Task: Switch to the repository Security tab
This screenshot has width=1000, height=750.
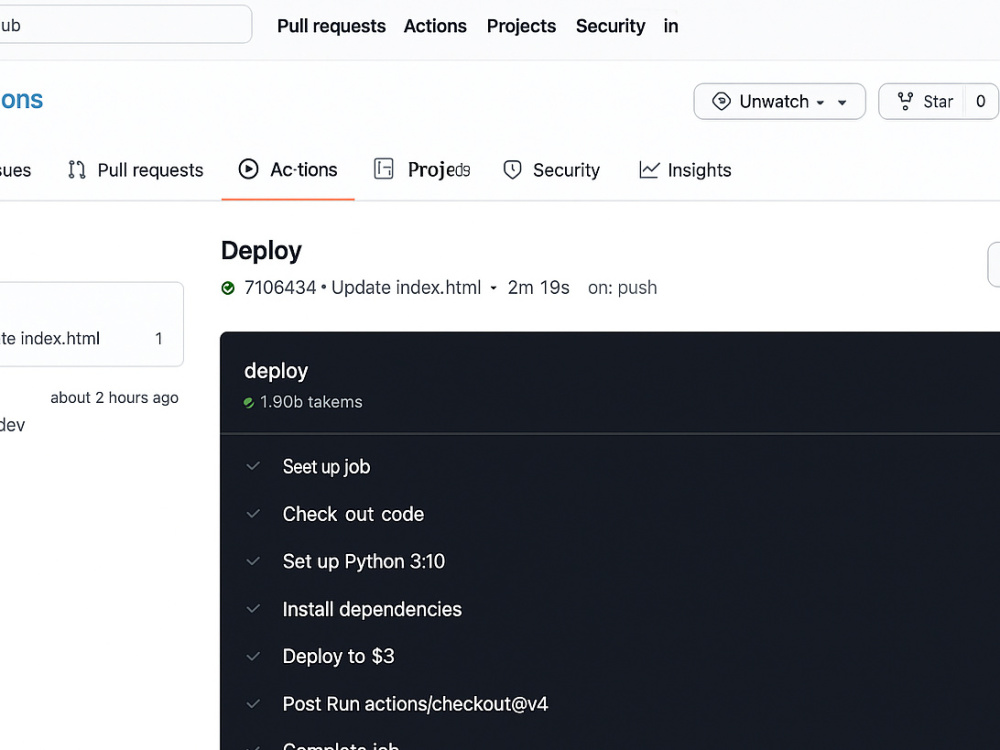Action: [552, 170]
